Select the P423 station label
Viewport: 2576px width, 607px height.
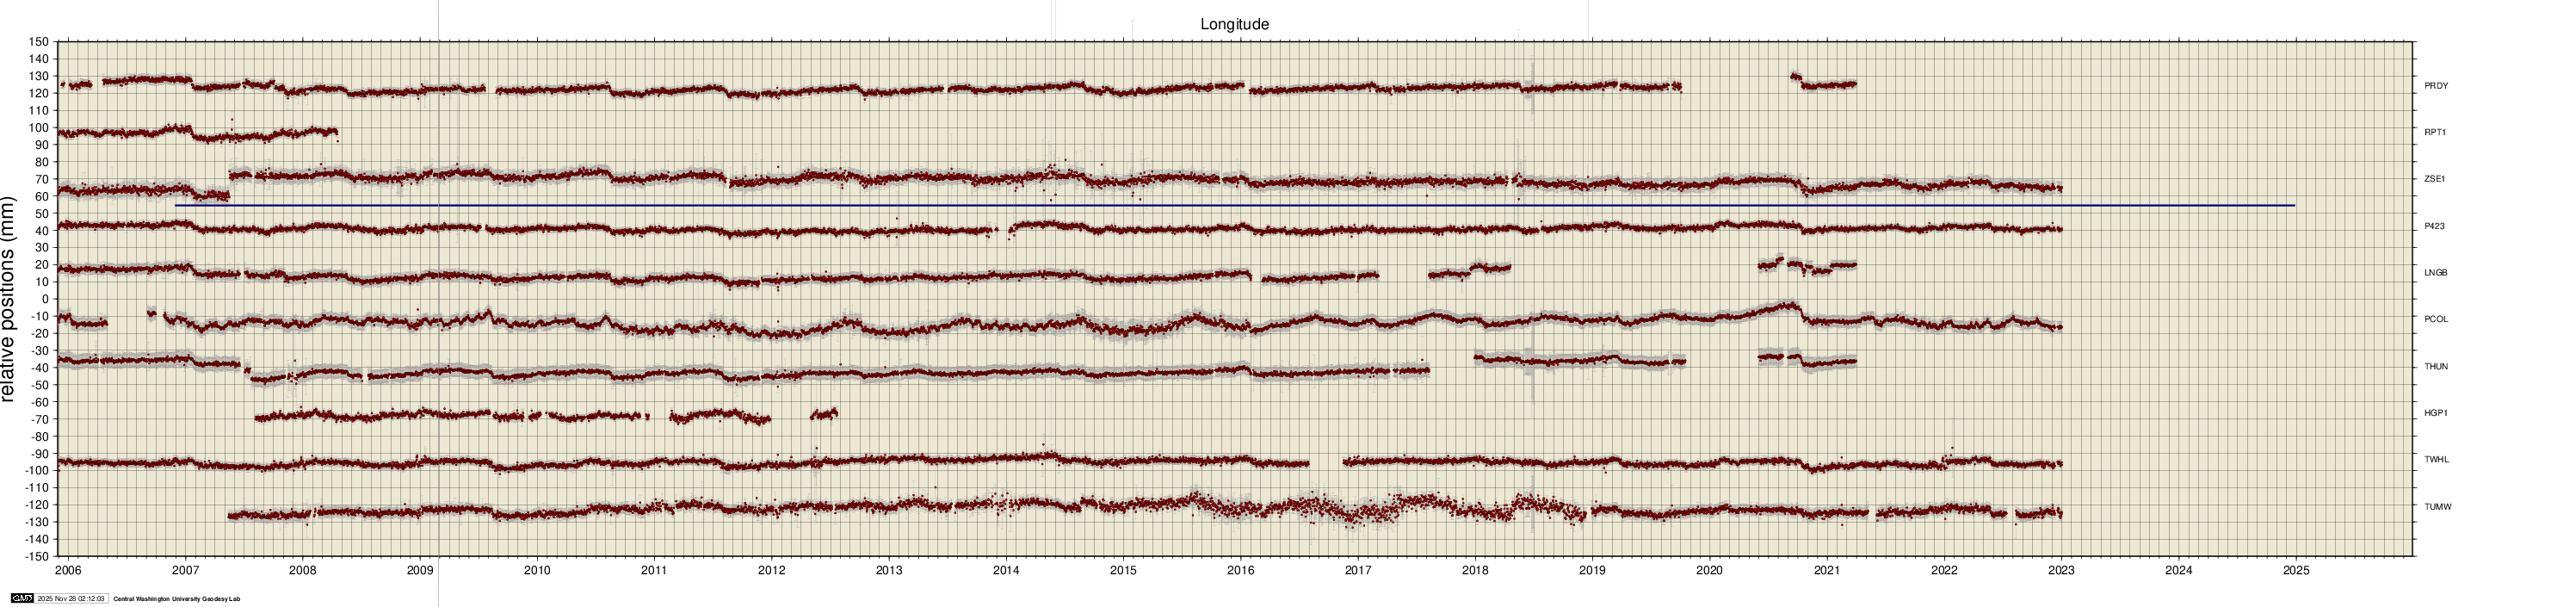click(2434, 226)
